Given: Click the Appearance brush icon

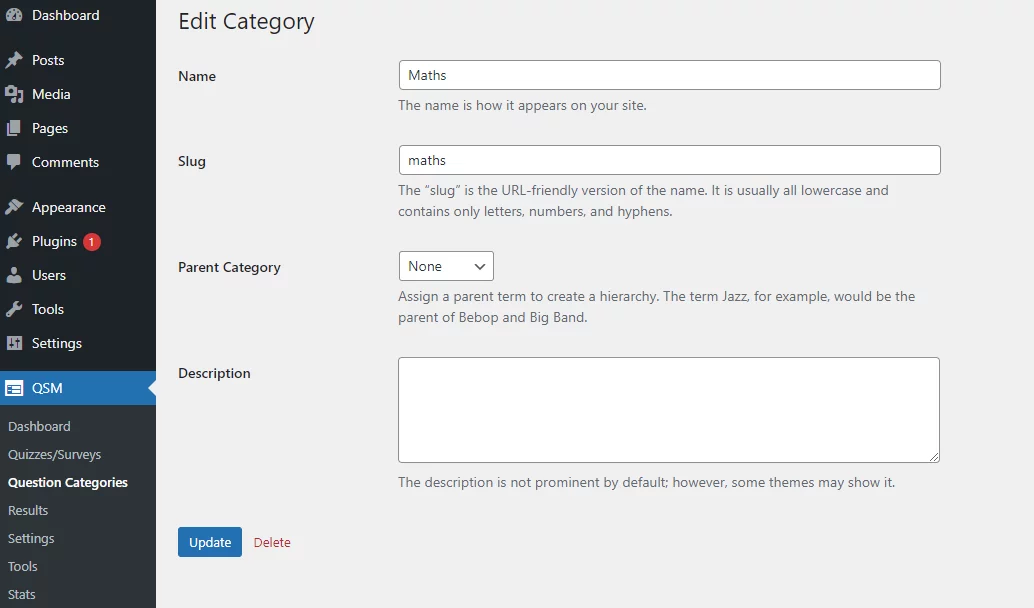Looking at the screenshot, I should 14,207.
